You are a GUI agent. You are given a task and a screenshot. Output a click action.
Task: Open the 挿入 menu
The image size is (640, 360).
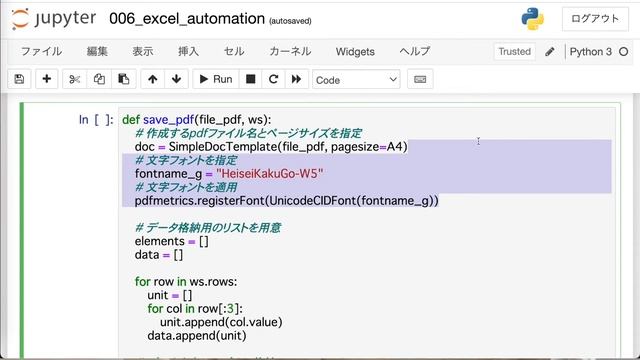point(189,51)
